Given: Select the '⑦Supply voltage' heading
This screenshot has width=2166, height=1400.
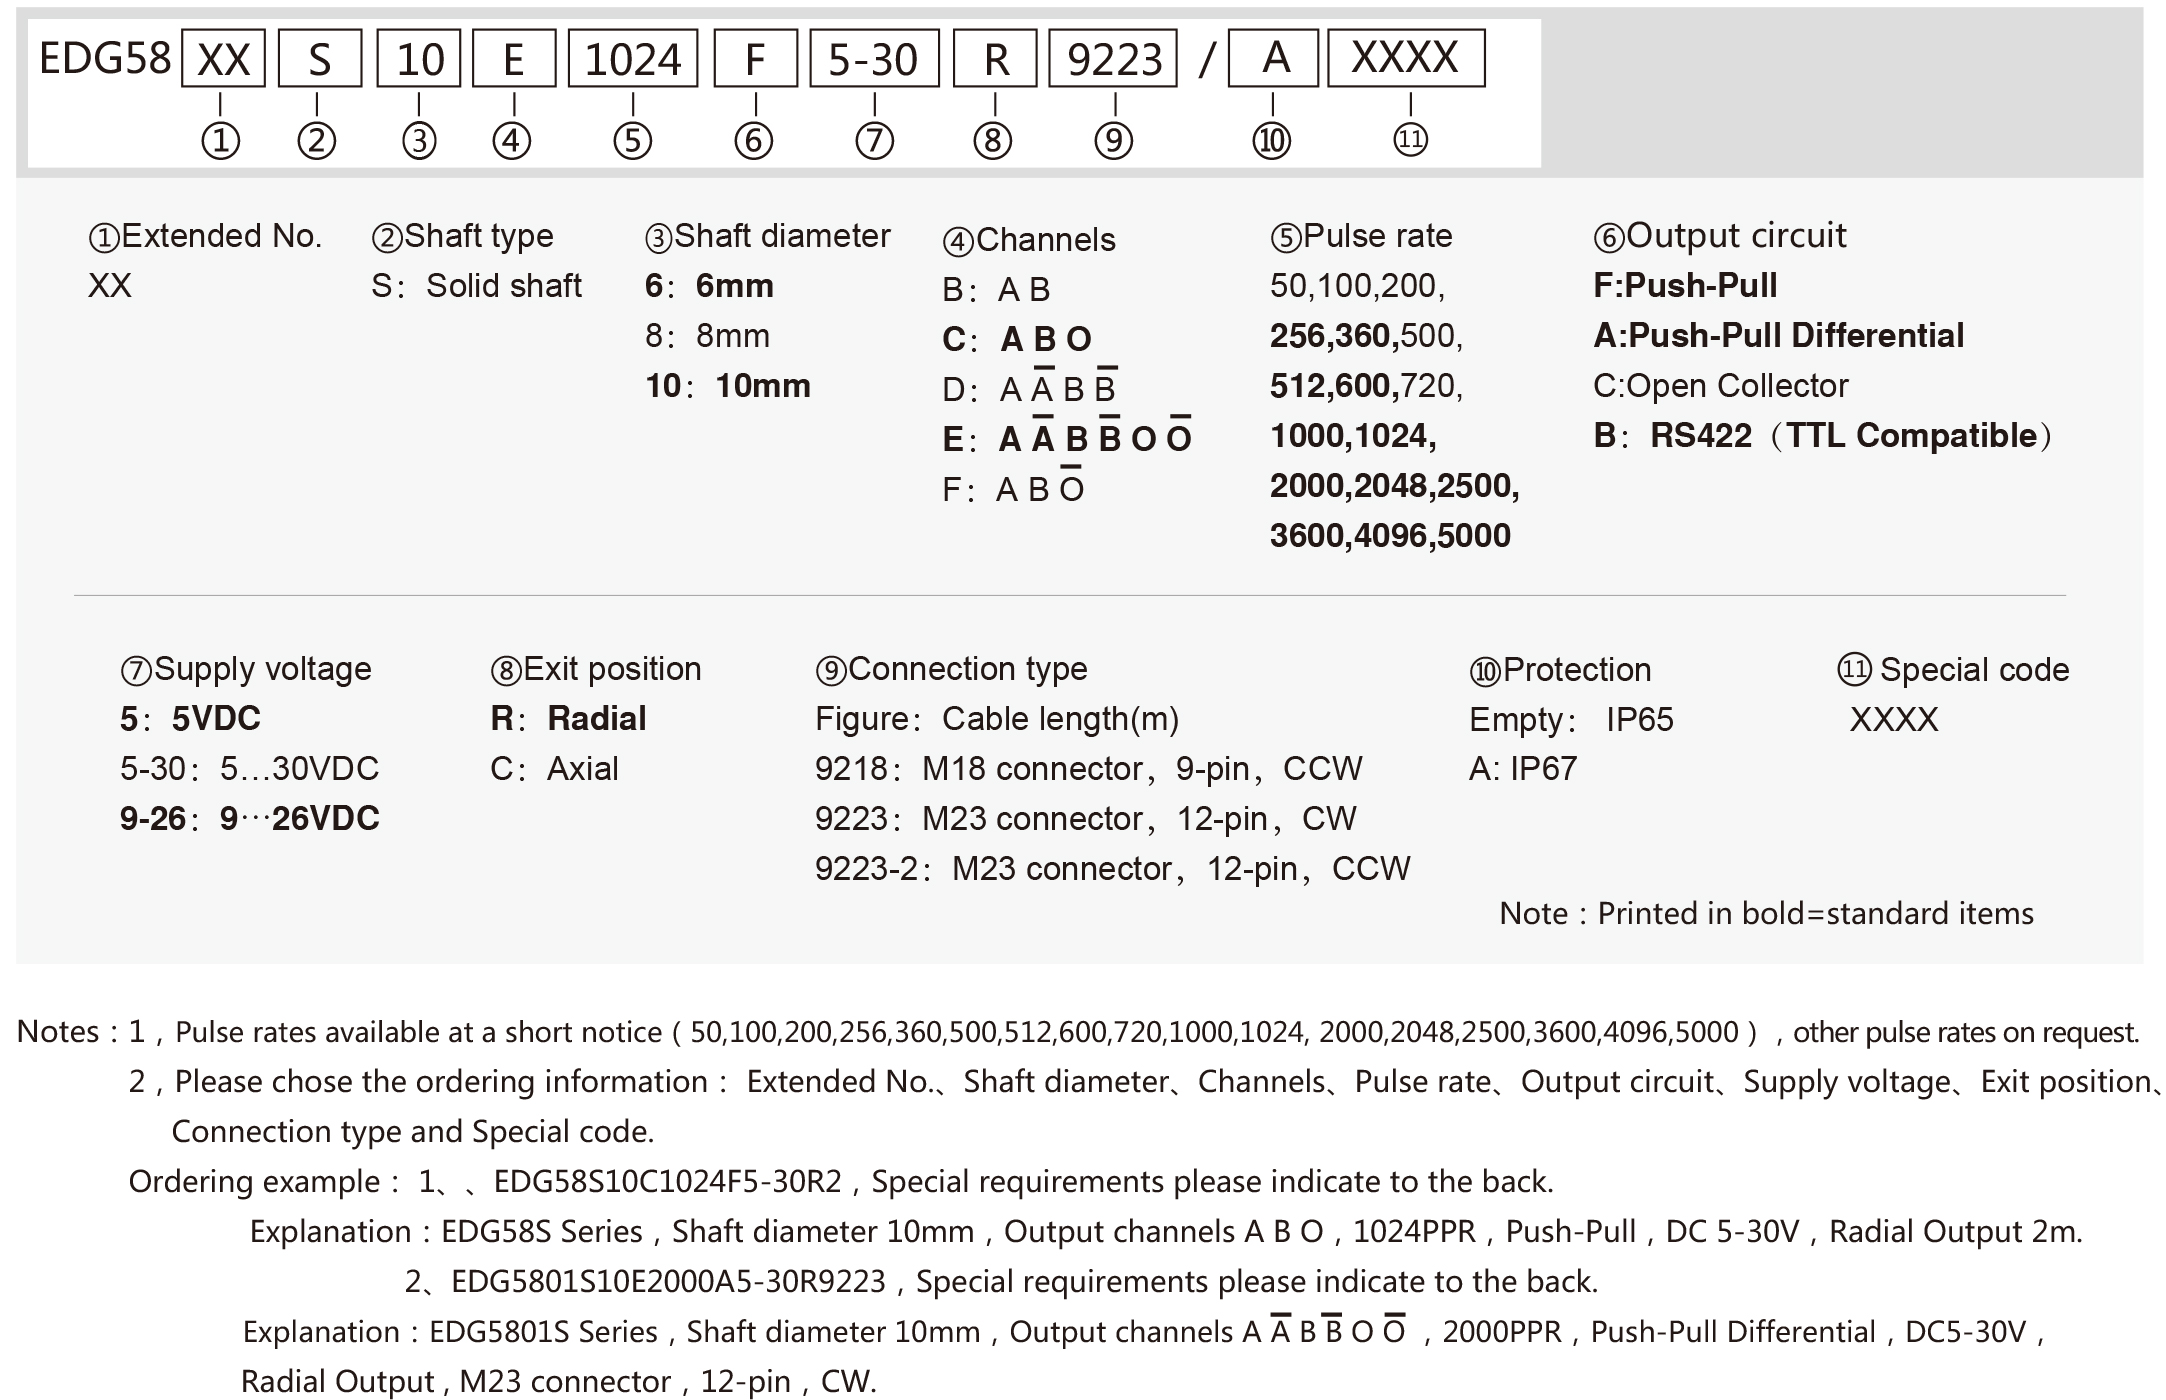Looking at the screenshot, I should tap(246, 670).
